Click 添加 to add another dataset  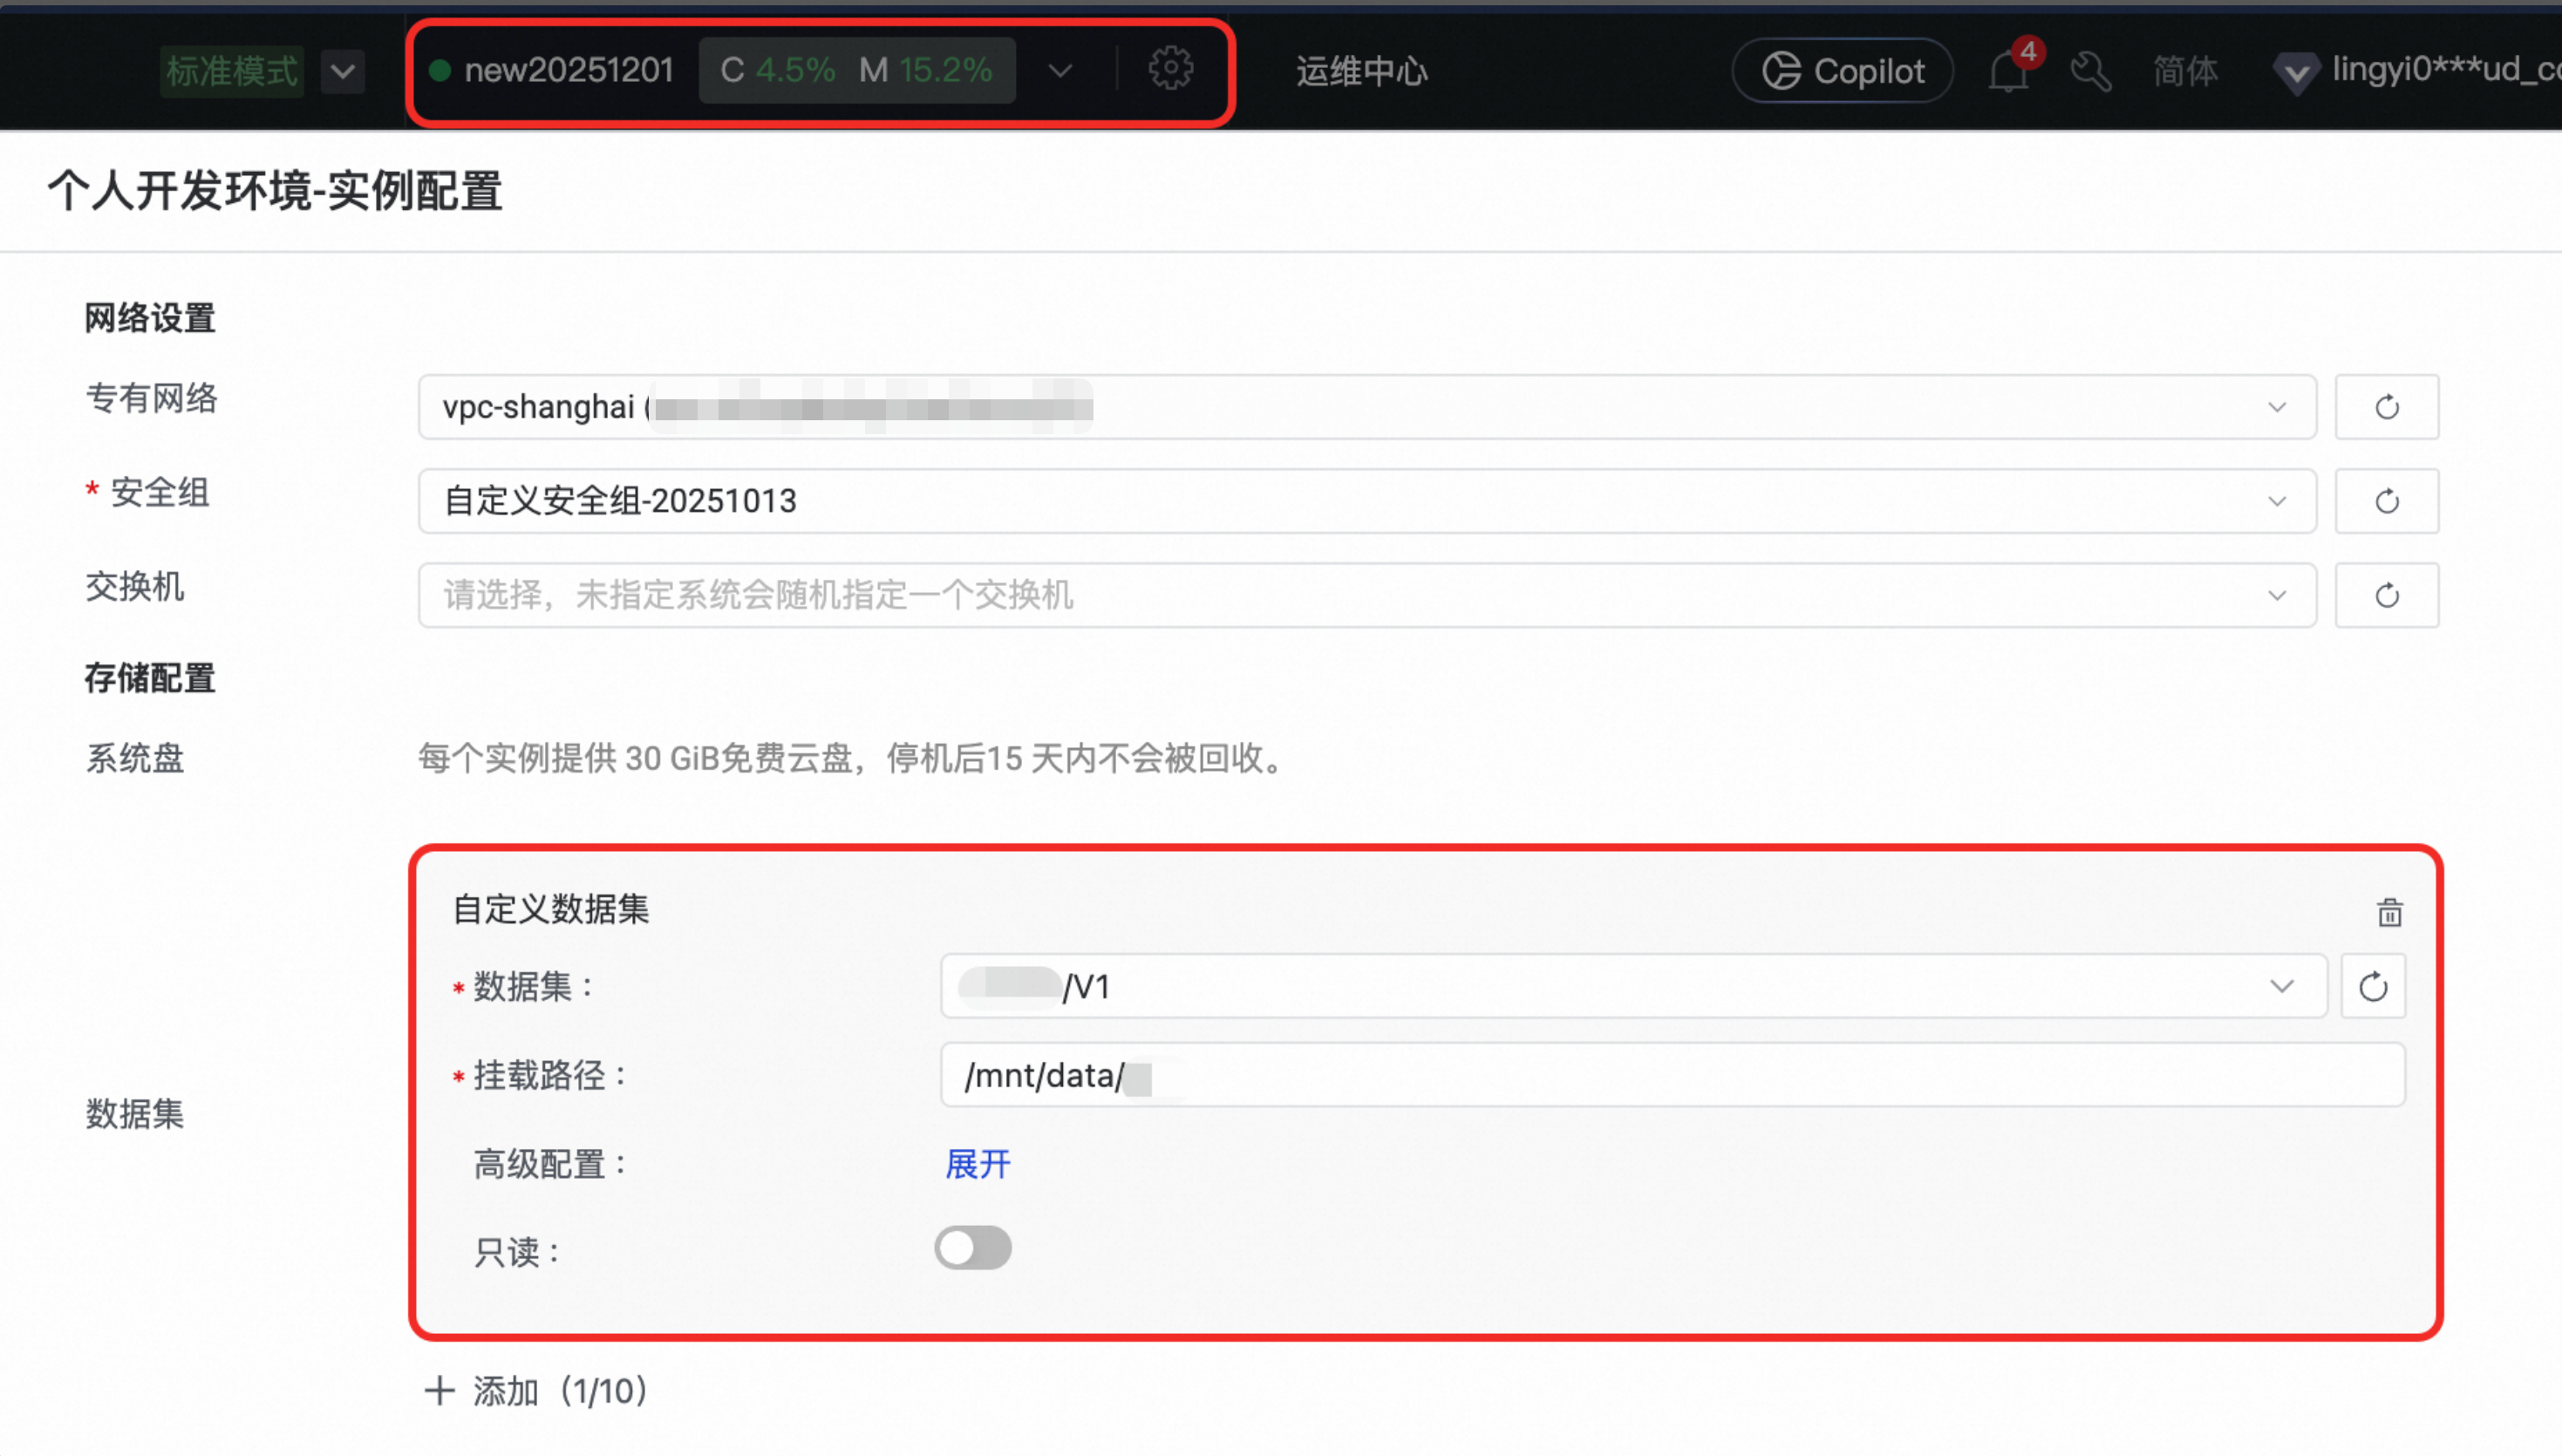pos(537,1390)
